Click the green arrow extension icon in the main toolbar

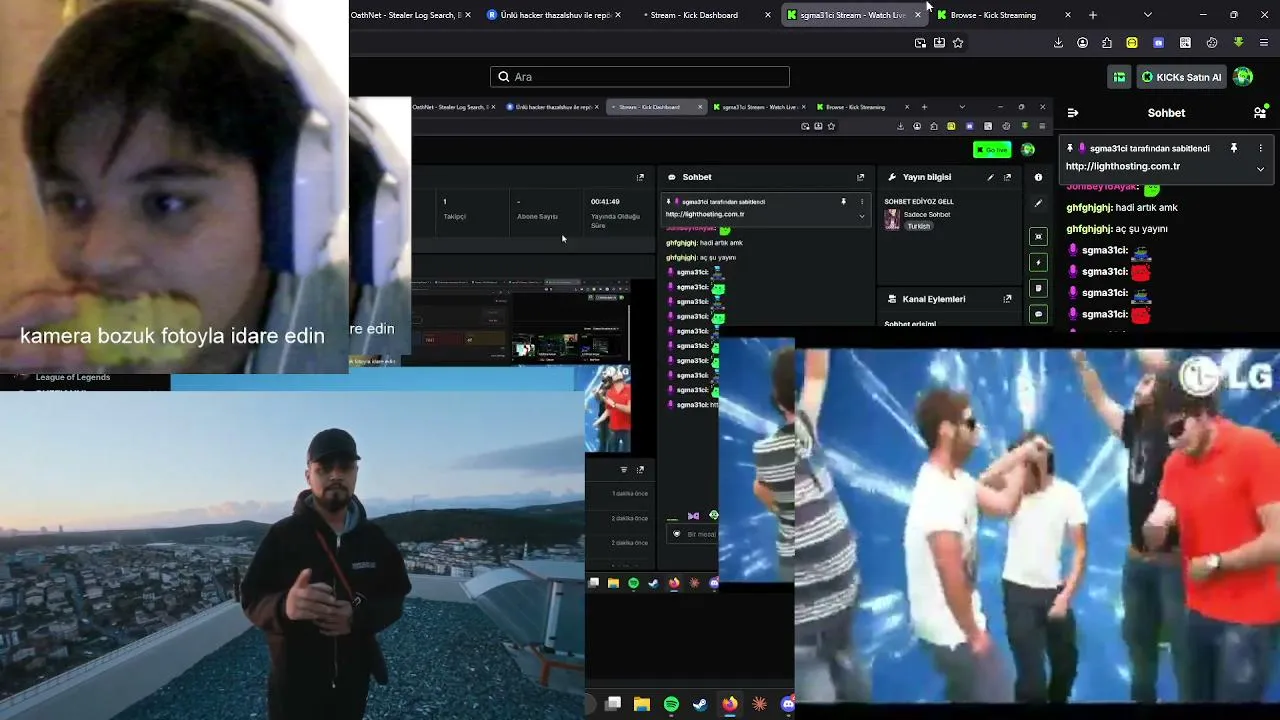[1238, 43]
